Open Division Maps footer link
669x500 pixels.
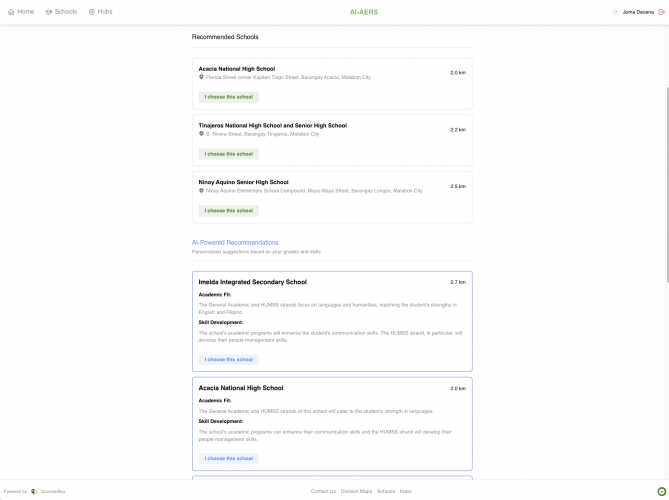pos(356,491)
